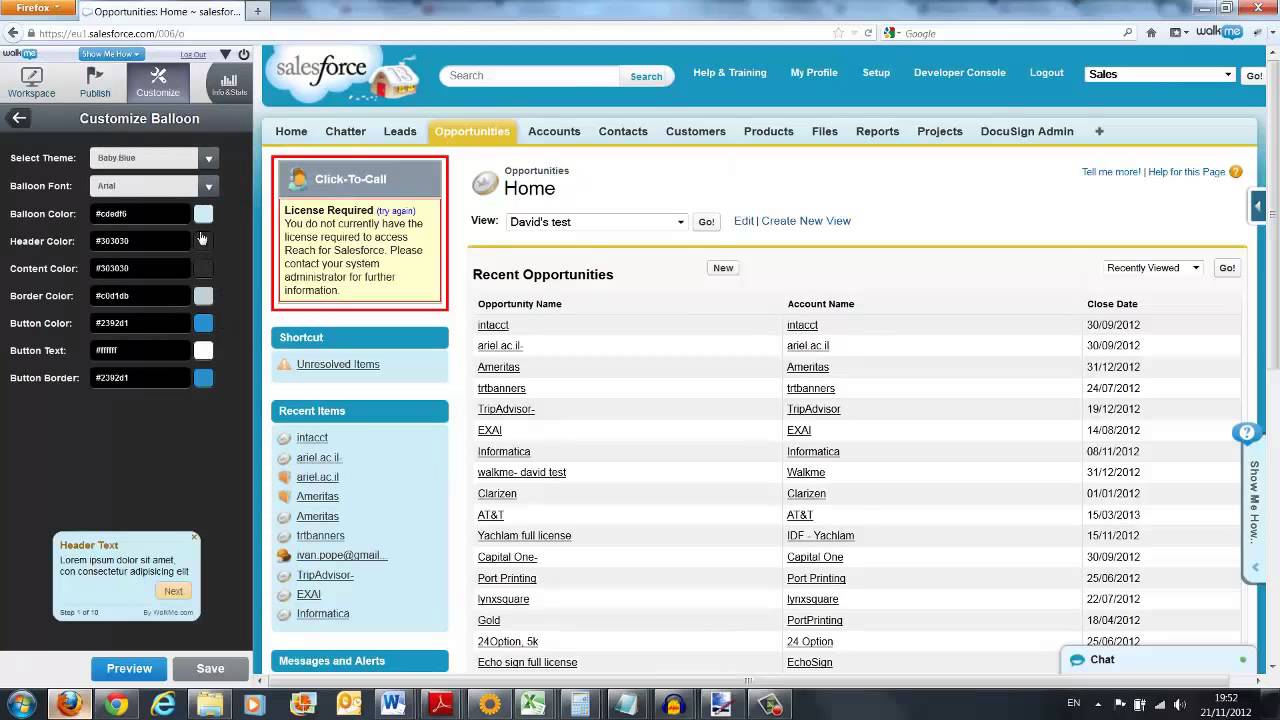Click the Save button
The height and width of the screenshot is (720, 1280).
pyautogui.click(x=210, y=669)
